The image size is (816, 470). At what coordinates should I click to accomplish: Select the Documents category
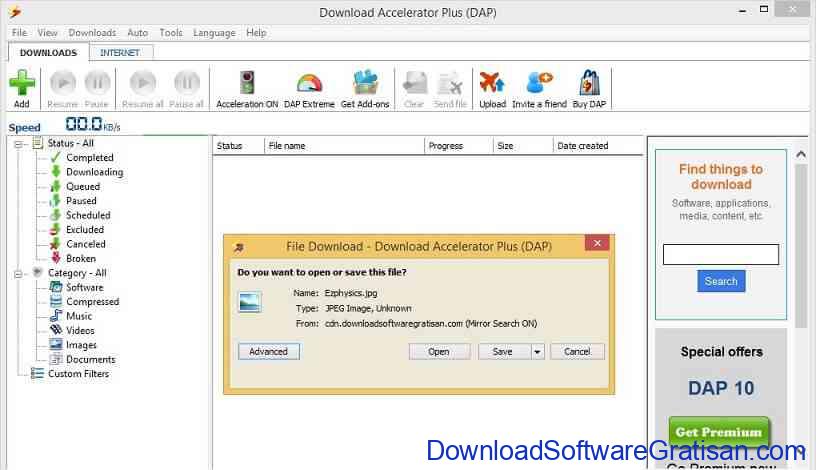[x=91, y=359]
